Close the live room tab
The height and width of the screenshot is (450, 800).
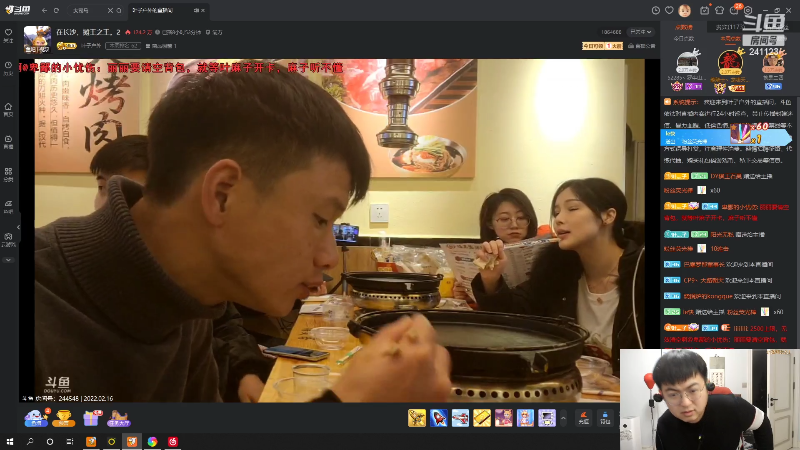click(x=203, y=10)
